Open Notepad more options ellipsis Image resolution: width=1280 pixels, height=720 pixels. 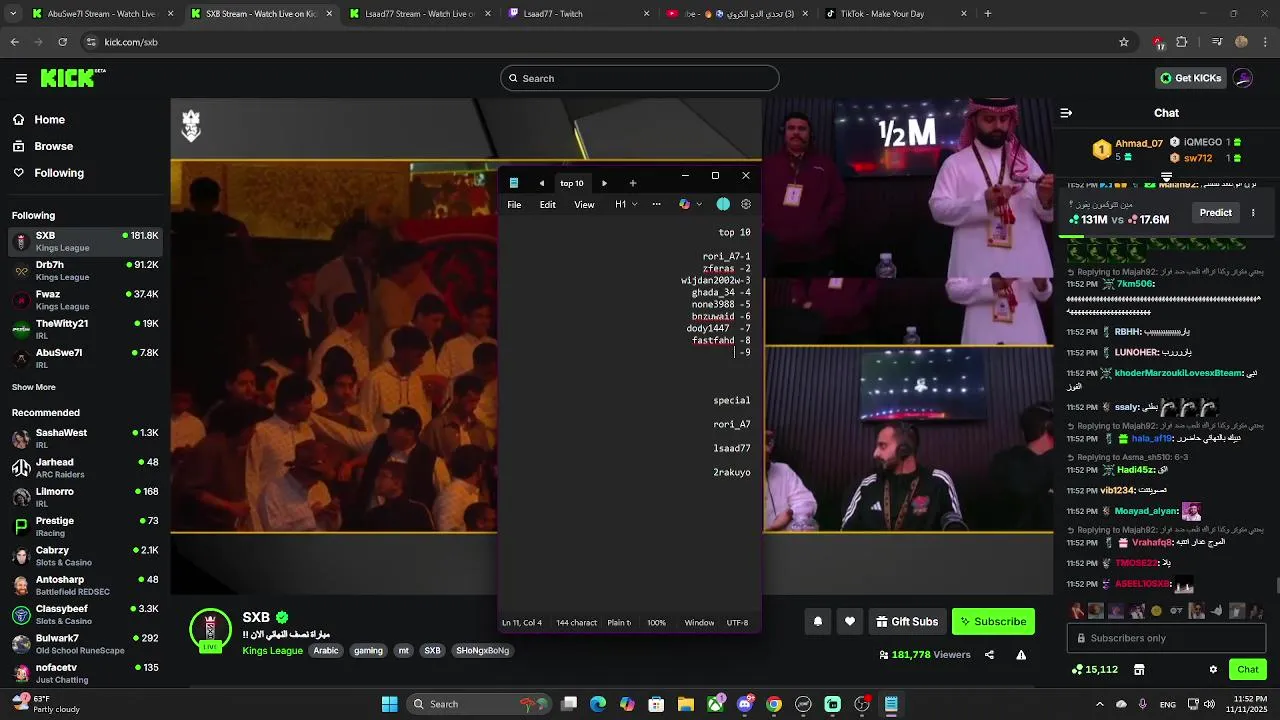[x=656, y=204]
